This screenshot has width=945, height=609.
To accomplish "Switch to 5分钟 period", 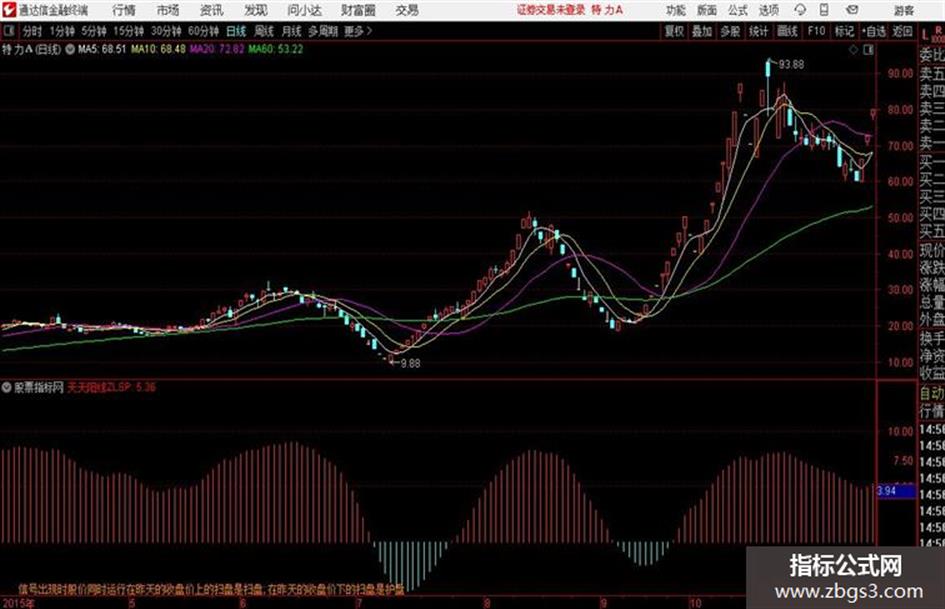I will (94, 31).
